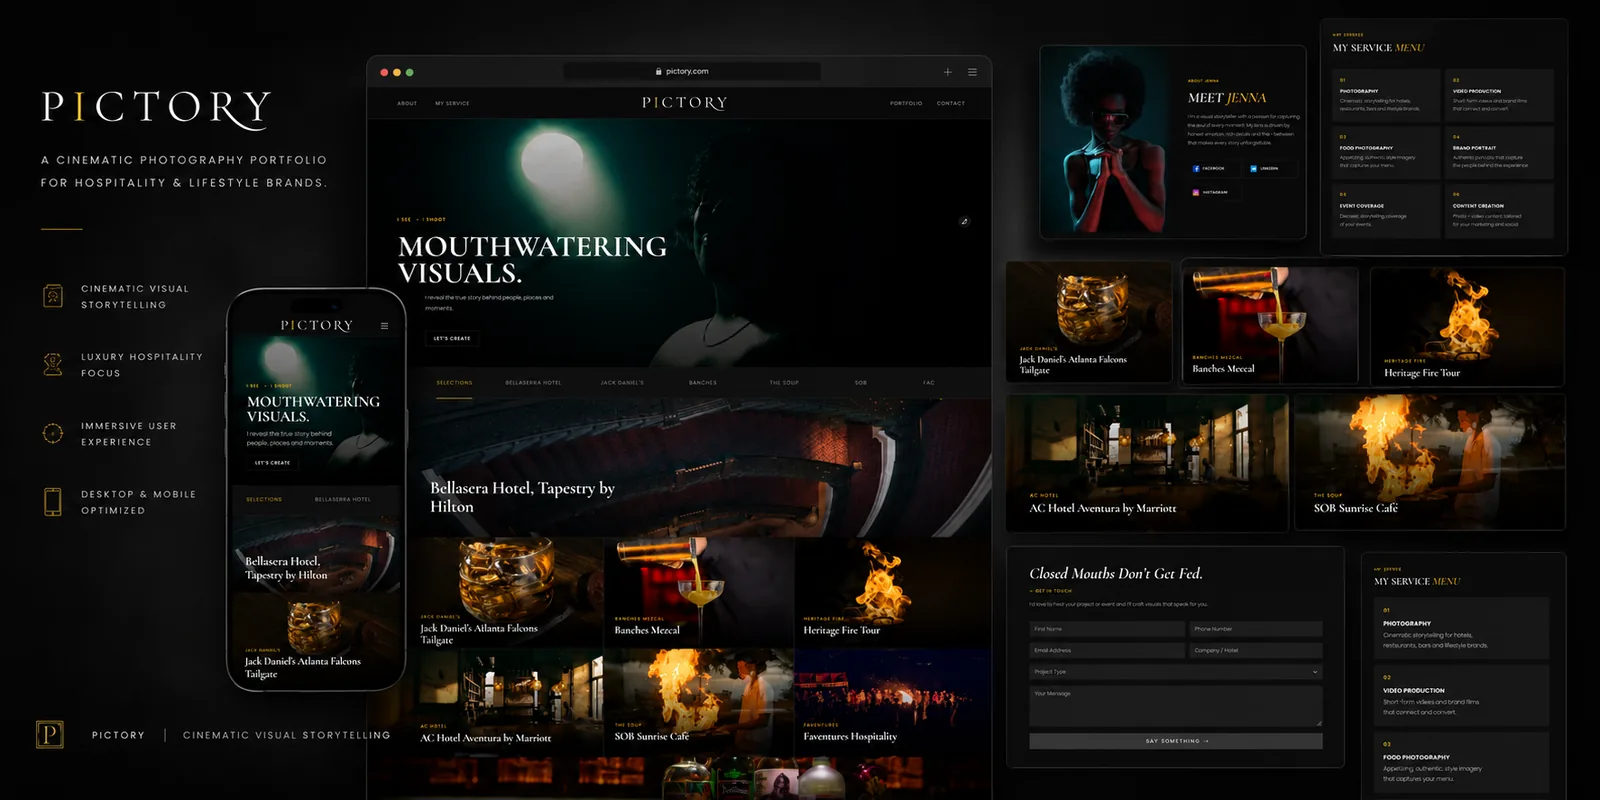The height and width of the screenshot is (800, 1600).
Task: Expand the Project Type dropdown
Action: point(1176,672)
